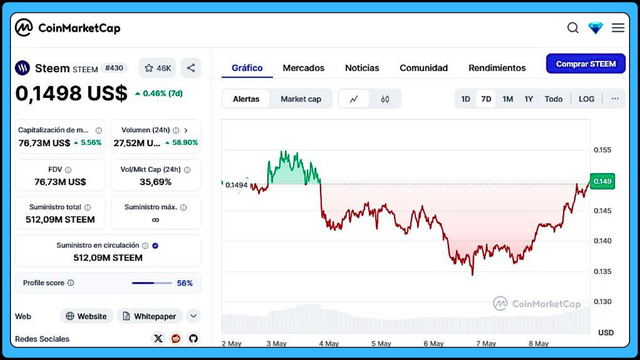The height and width of the screenshot is (360, 640).
Task: Open chart more options ellipsis
Action: [615, 99]
